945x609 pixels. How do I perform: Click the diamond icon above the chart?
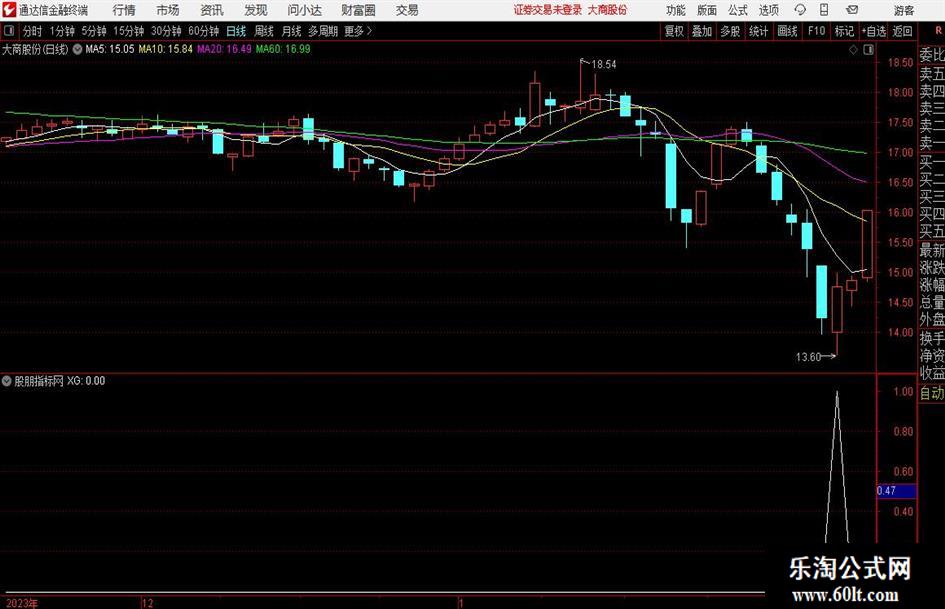point(853,50)
